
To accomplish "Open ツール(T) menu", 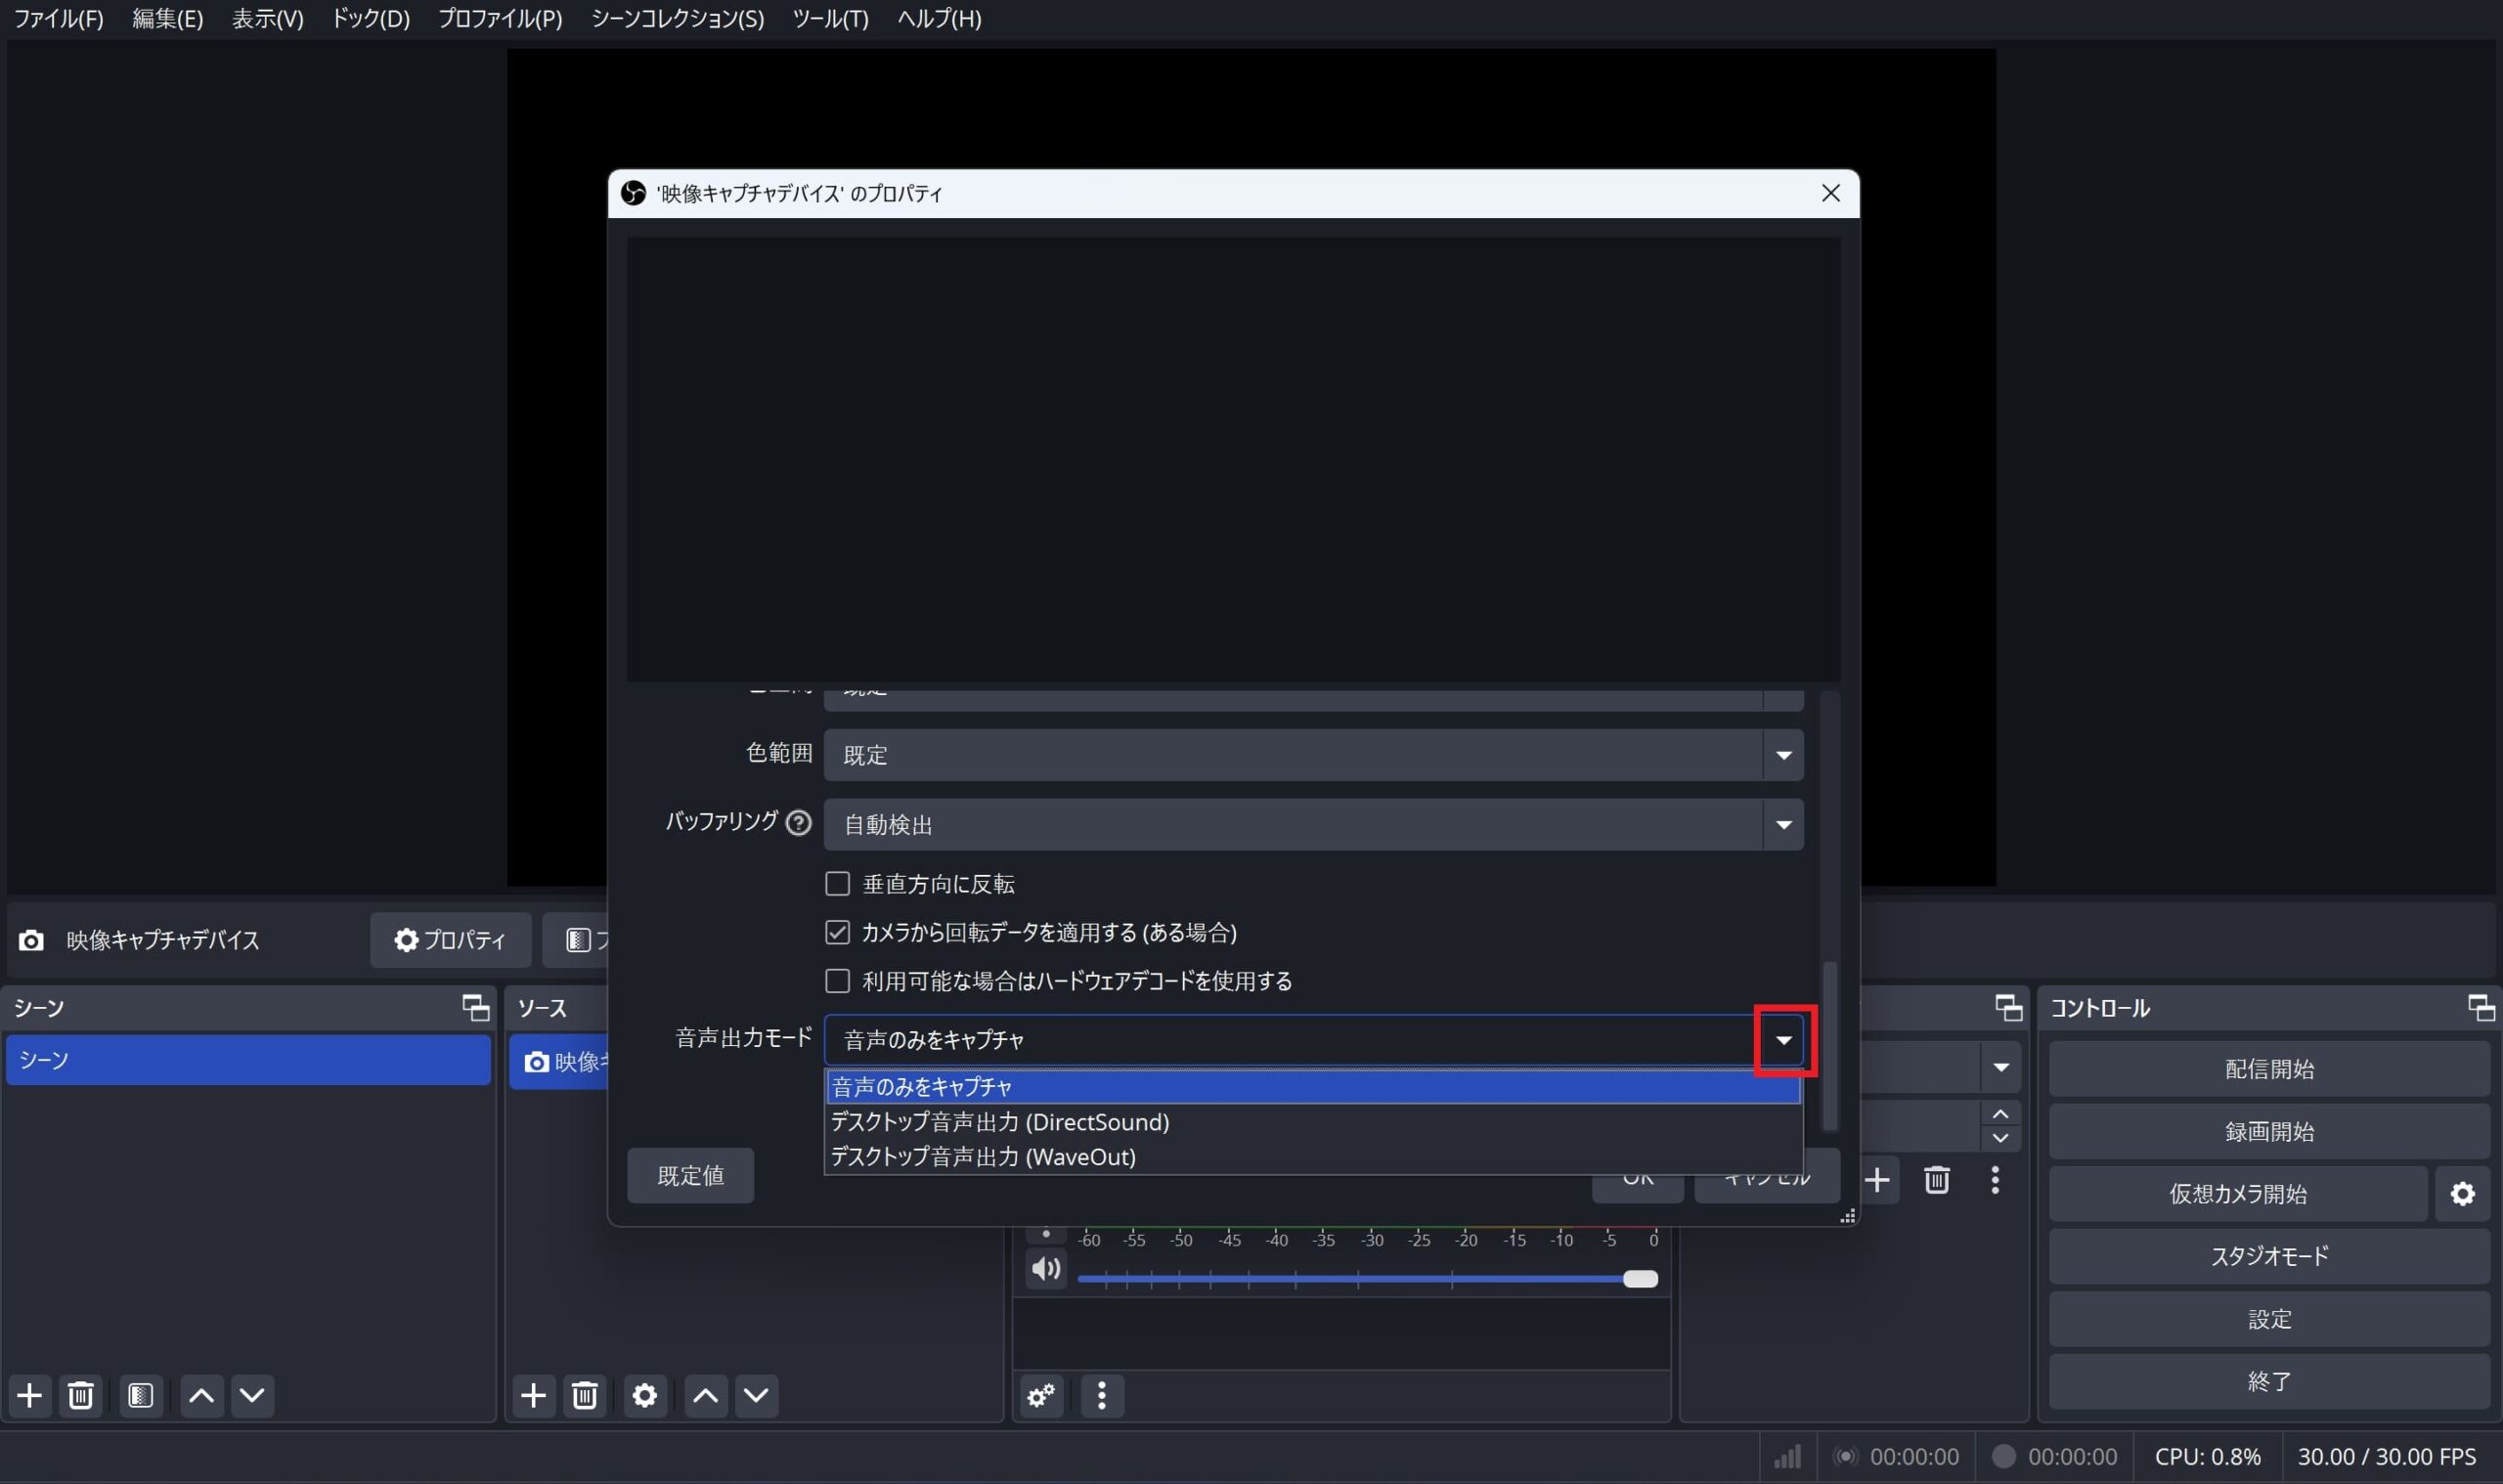I will click(x=831, y=19).
